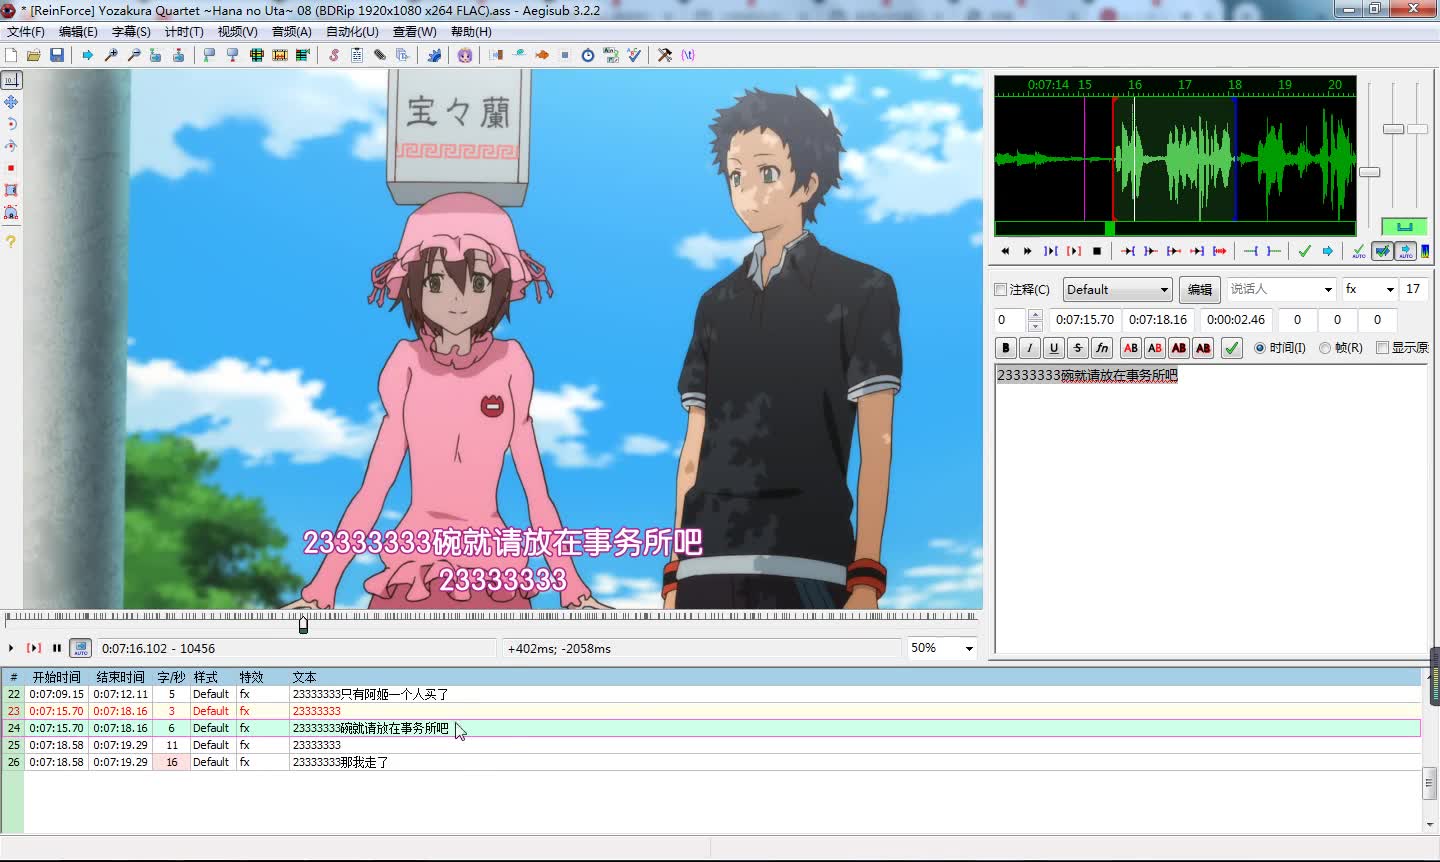The image size is (1440, 862).
Task: Toggle video auto-scroll button beside pause
Action: tap(80, 648)
